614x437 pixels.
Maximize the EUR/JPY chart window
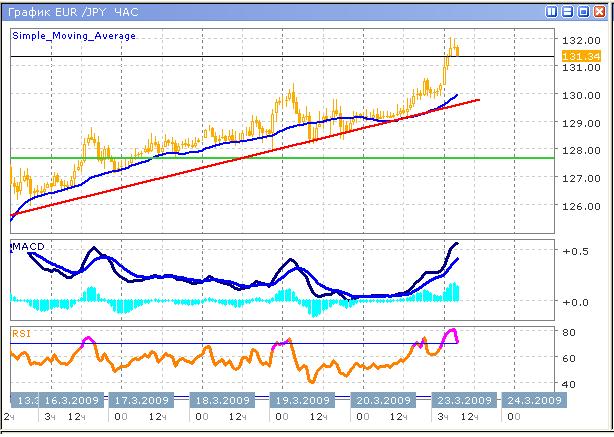583,11
